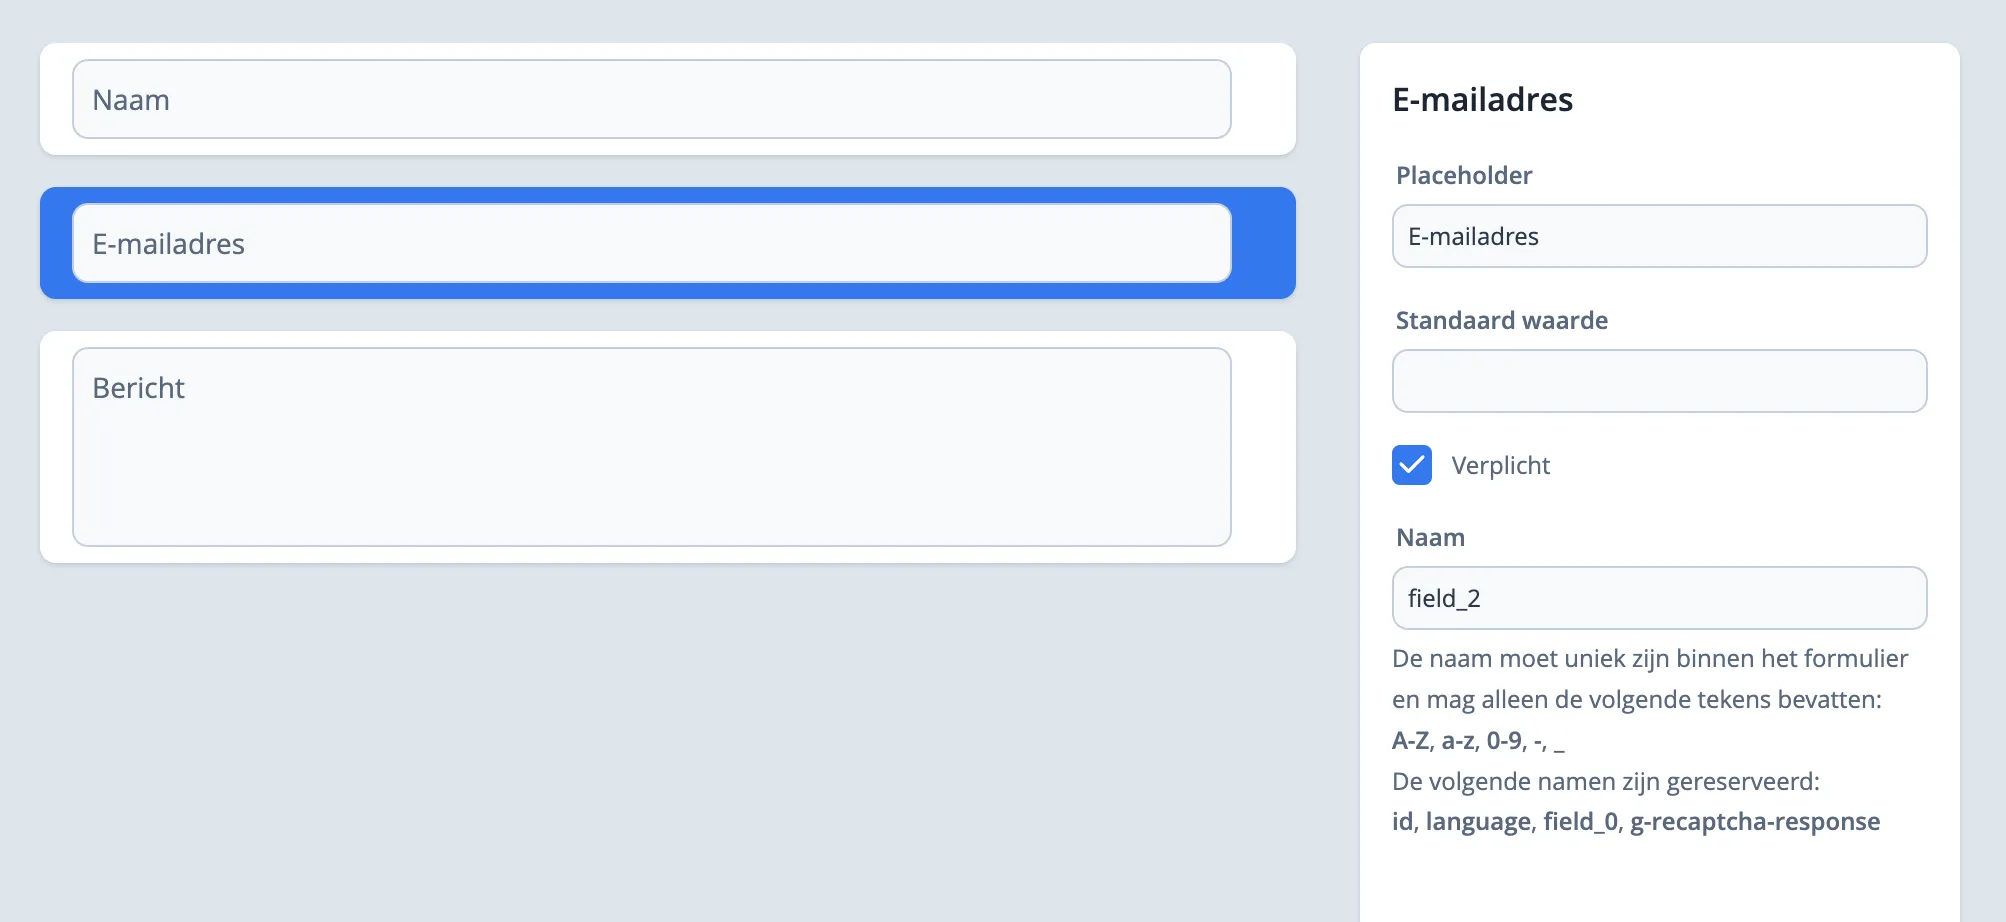Click the g-recaptcha-response reserved name text
Image resolution: width=2006 pixels, height=922 pixels.
(1753, 821)
